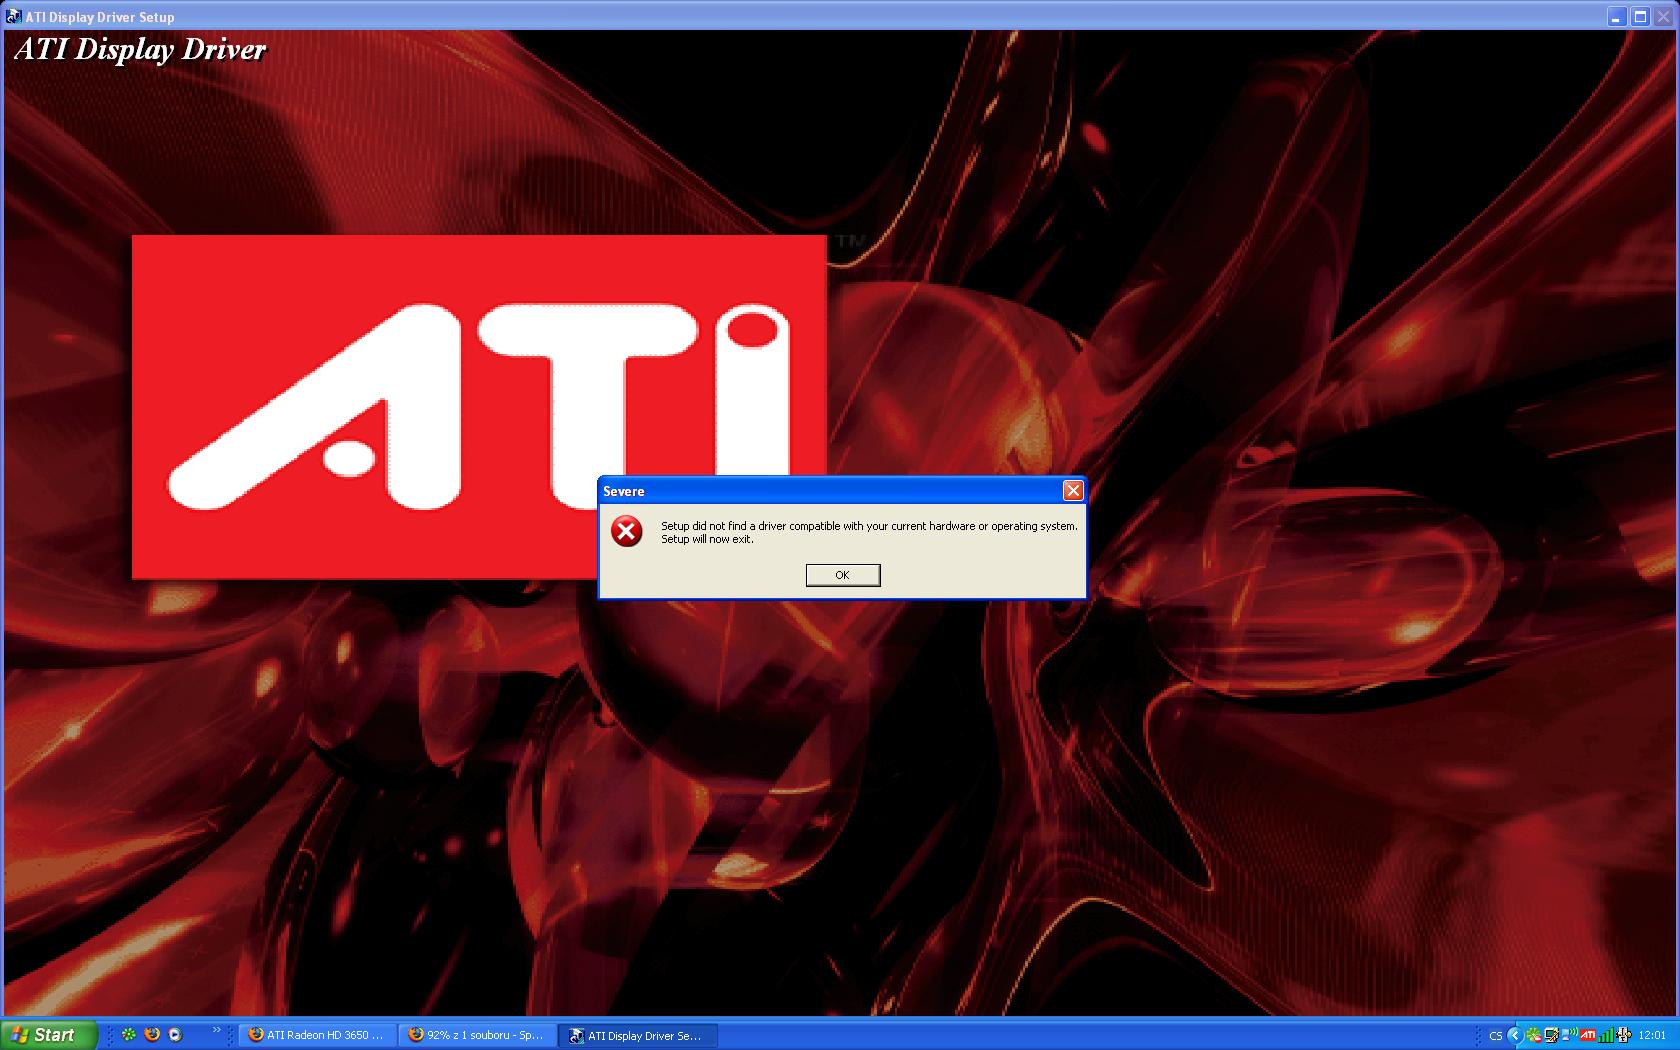
Task: Launch ICQ from Quick Launch bar
Action: point(129,1035)
